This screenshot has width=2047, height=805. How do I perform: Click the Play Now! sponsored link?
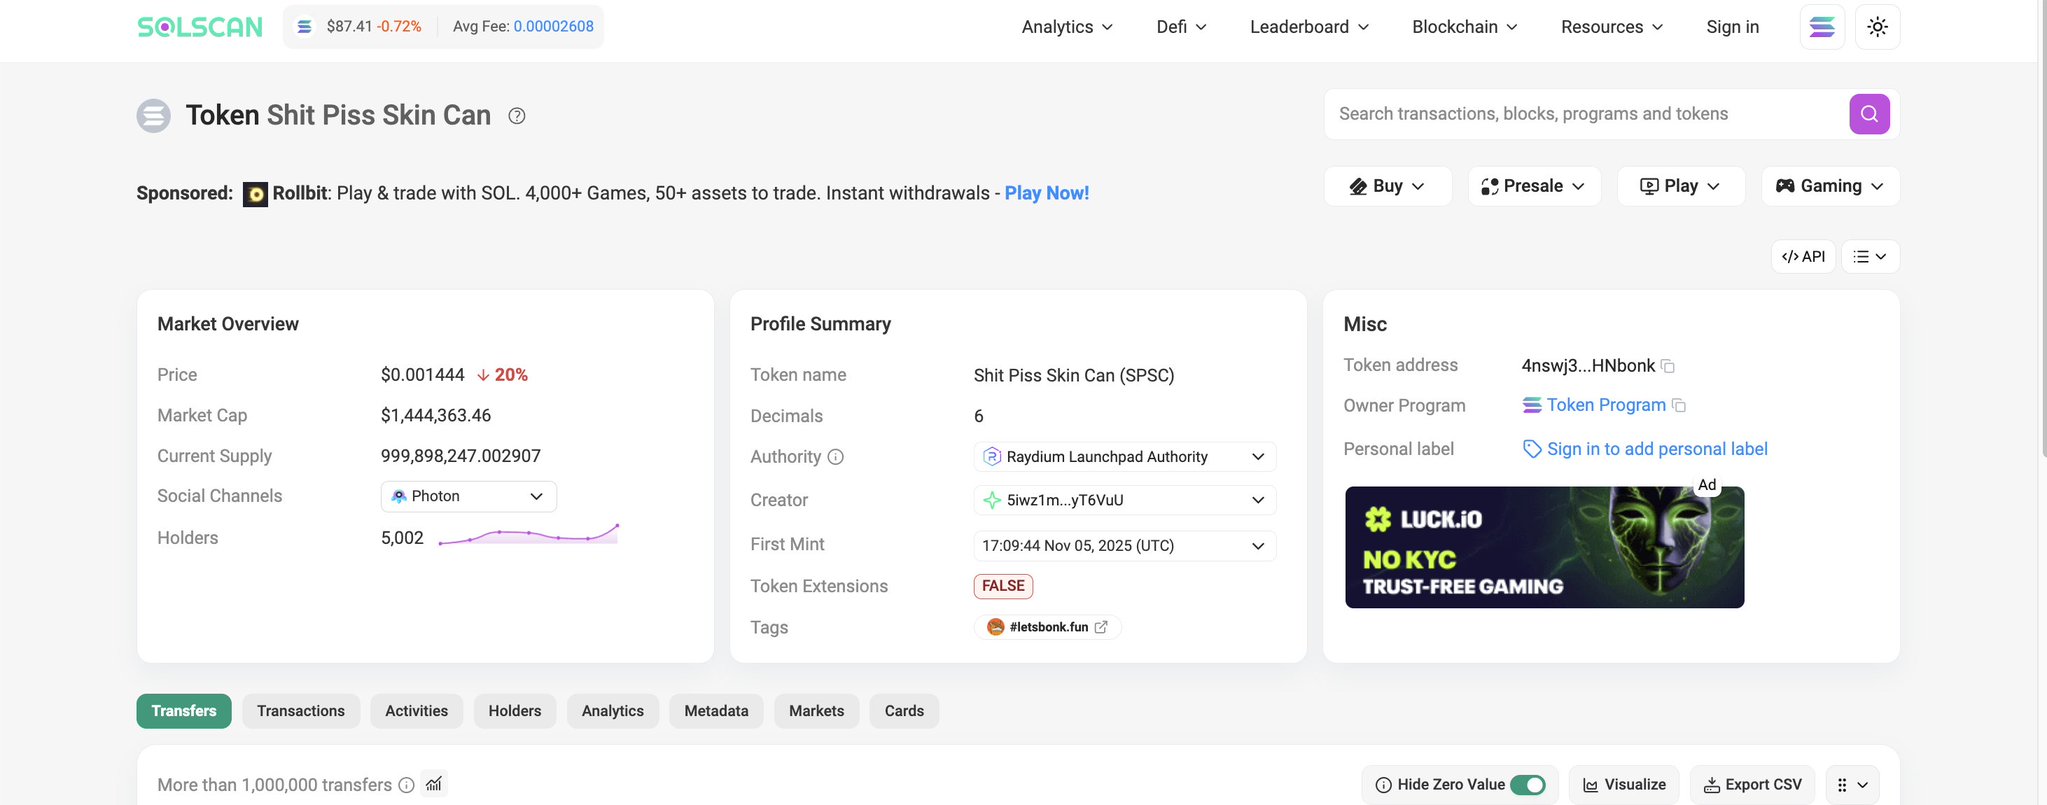click(x=1046, y=193)
